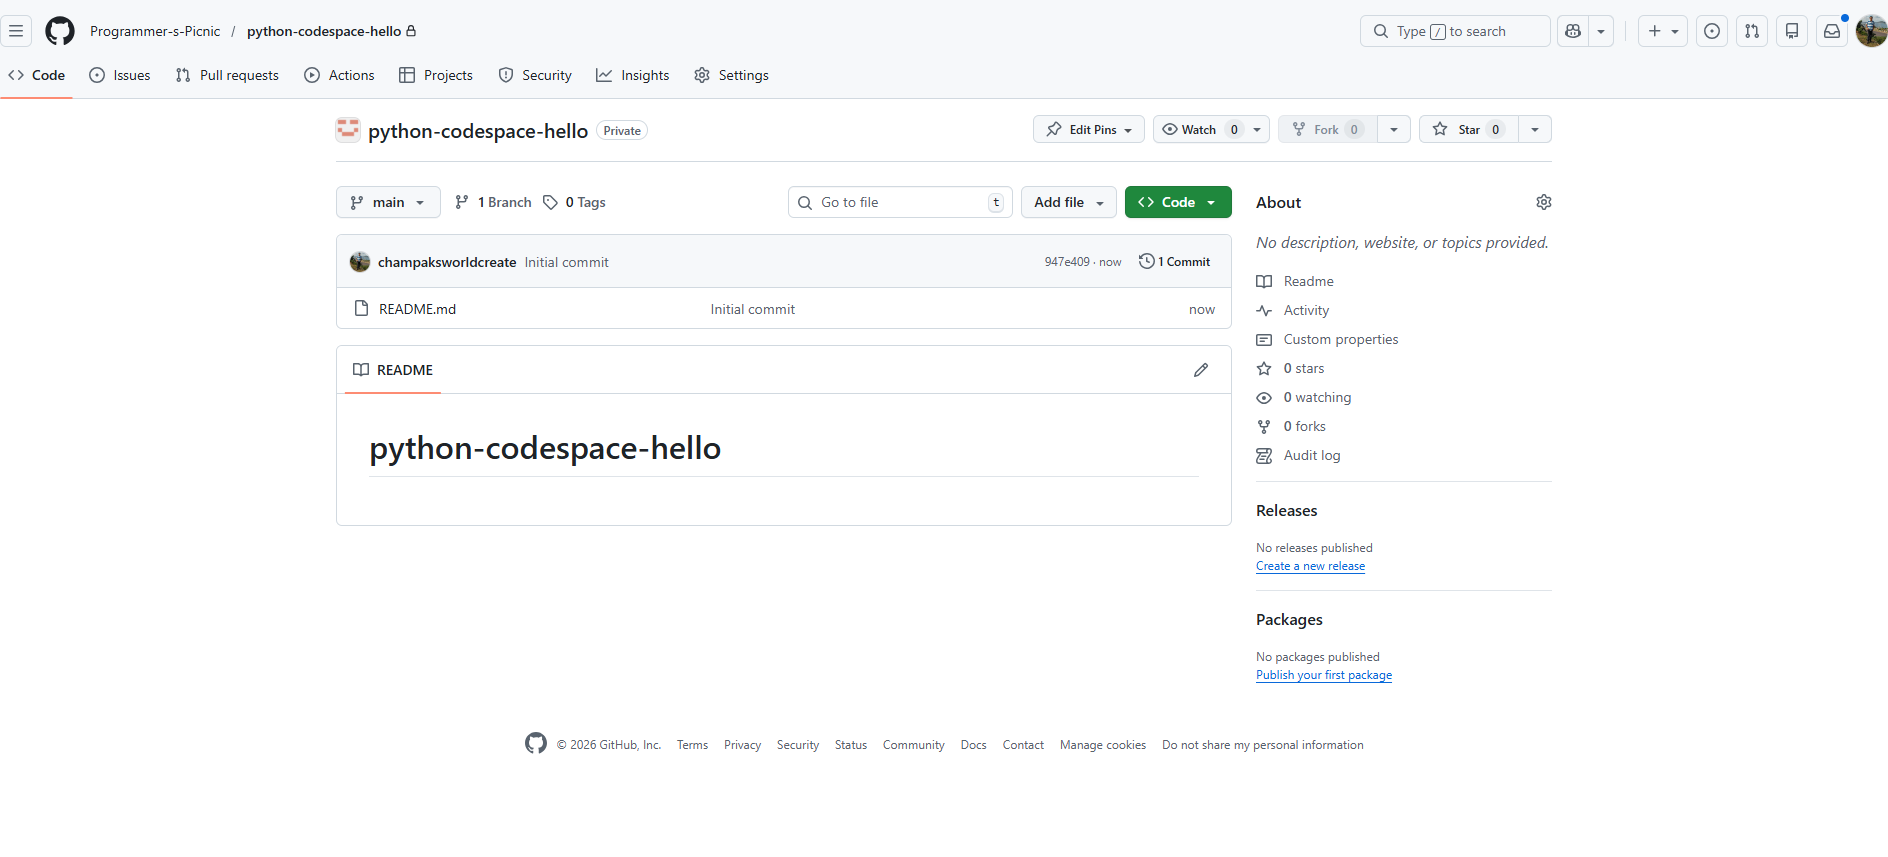
Task: Click Publish your first package
Action: click(1324, 675)
